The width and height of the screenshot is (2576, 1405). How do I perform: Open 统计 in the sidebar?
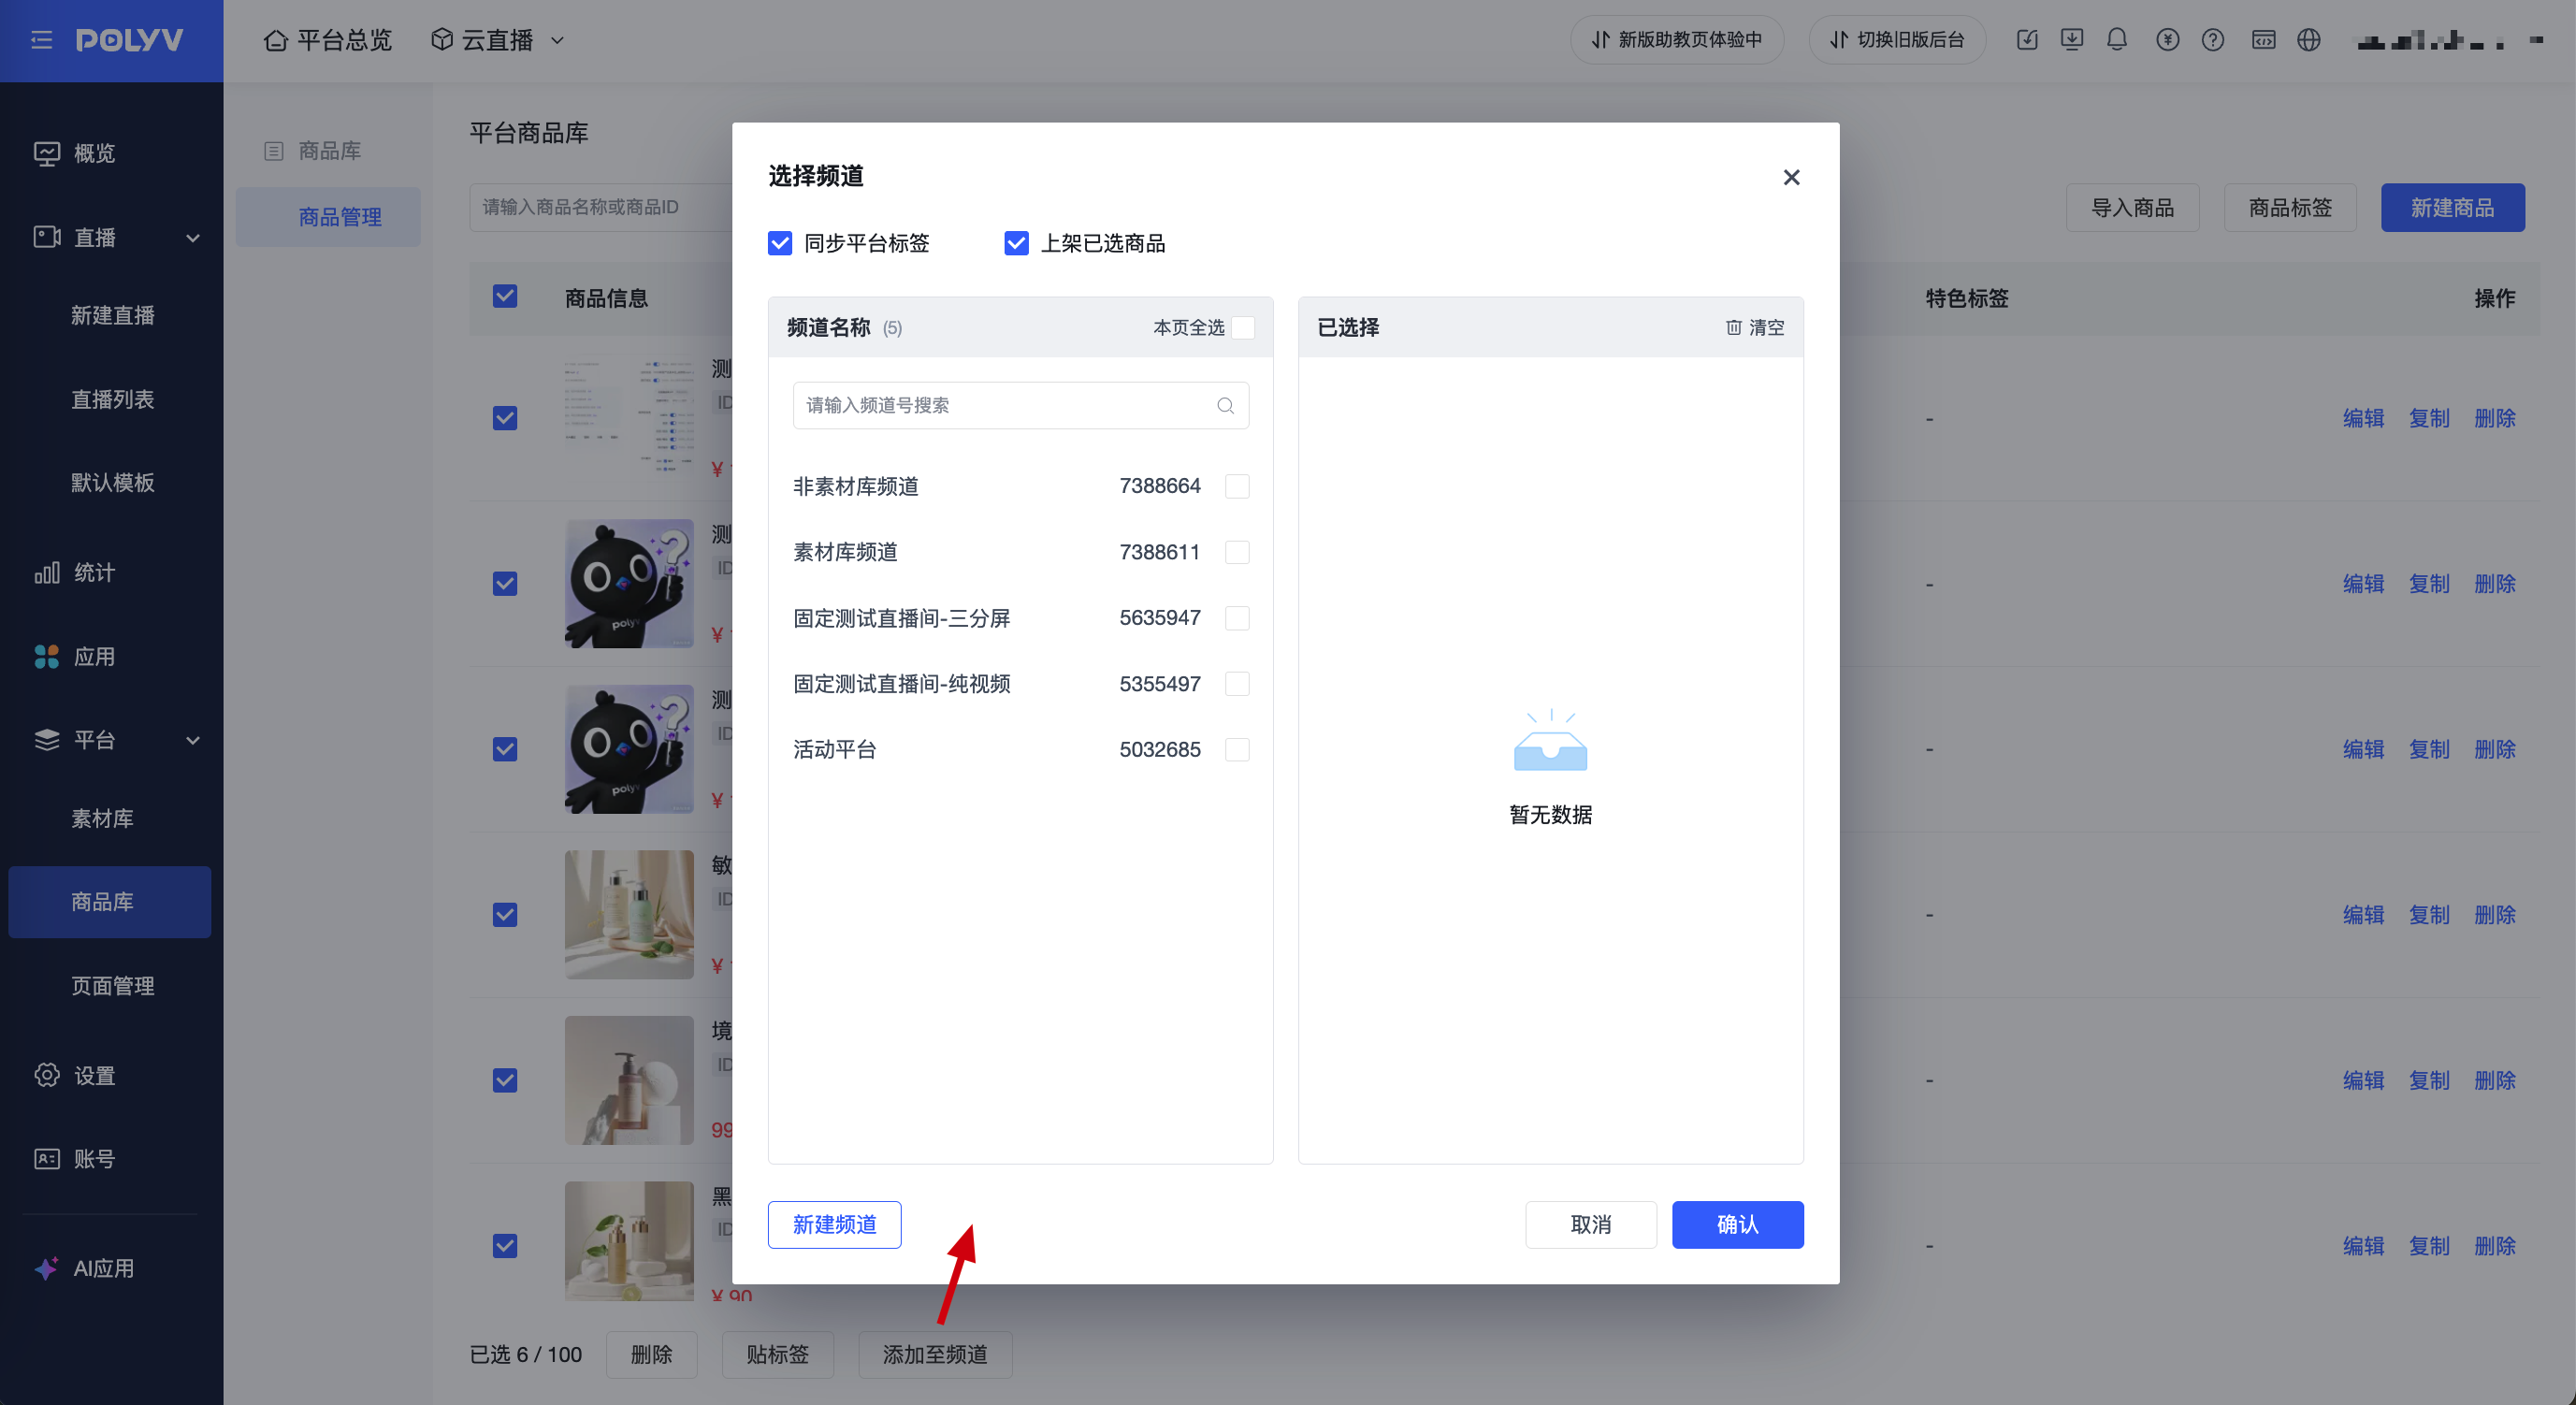click(x=75, y=572)
